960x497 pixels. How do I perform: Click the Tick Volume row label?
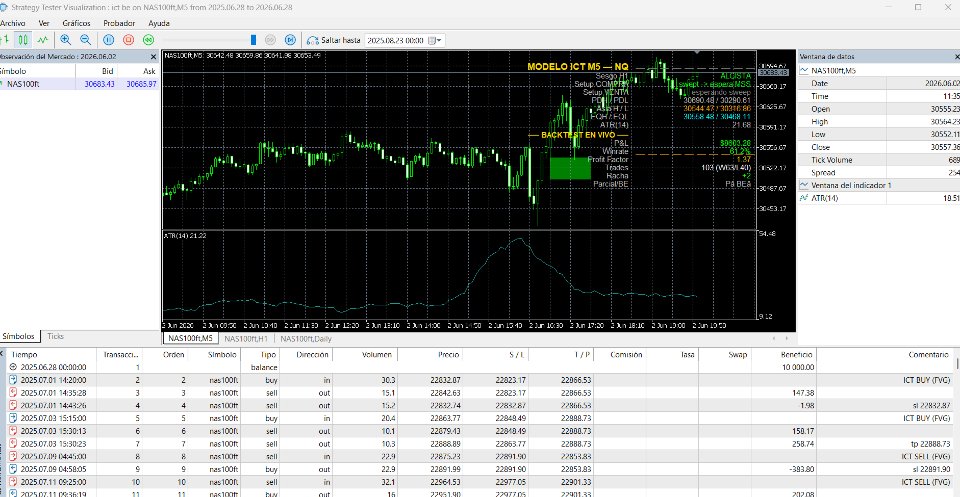[x=830, y=160]
